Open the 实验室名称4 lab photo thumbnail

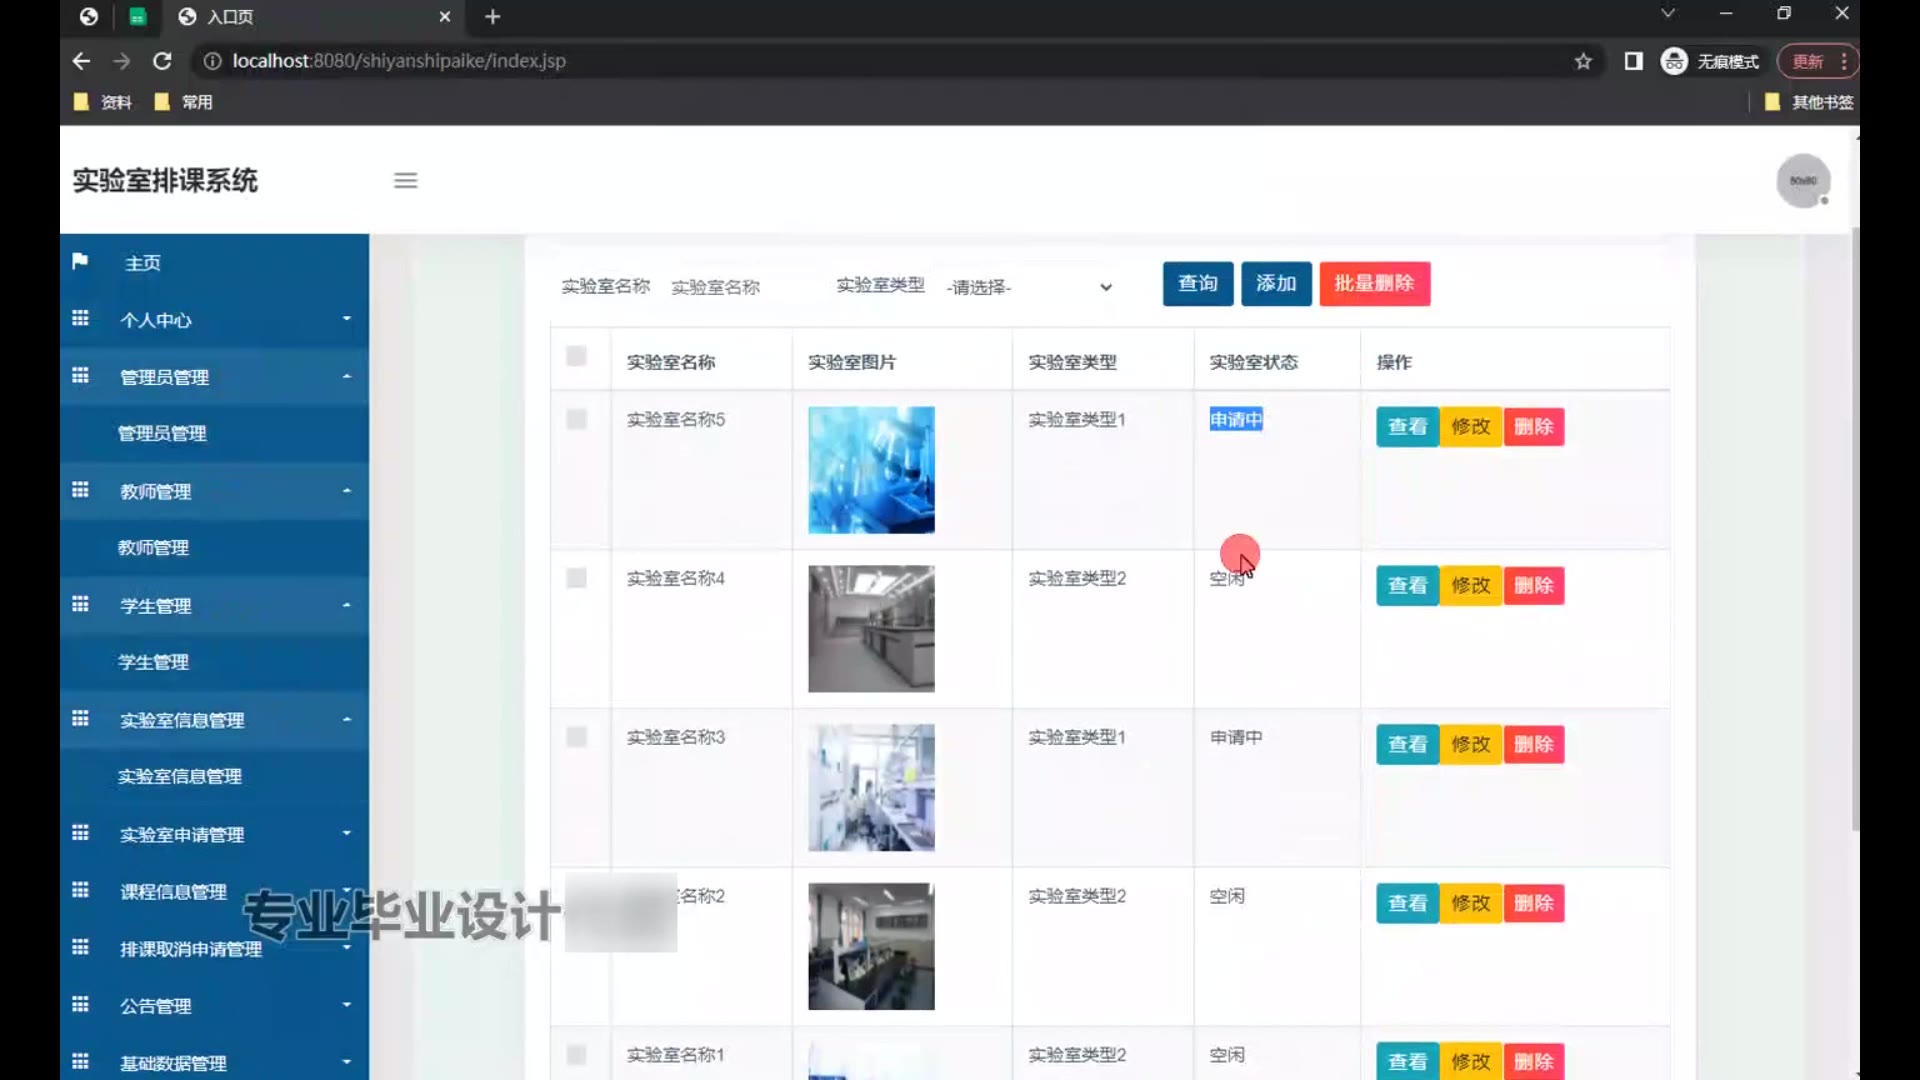(x=871, y=629)
